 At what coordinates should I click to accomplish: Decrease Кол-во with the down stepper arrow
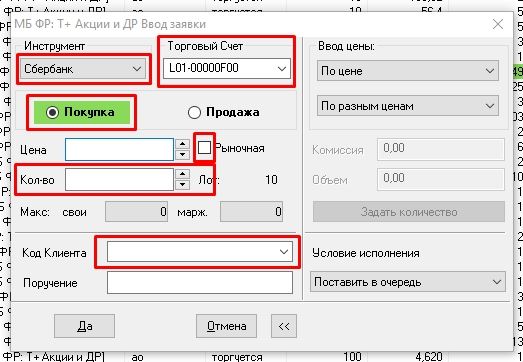pos(182,185)
